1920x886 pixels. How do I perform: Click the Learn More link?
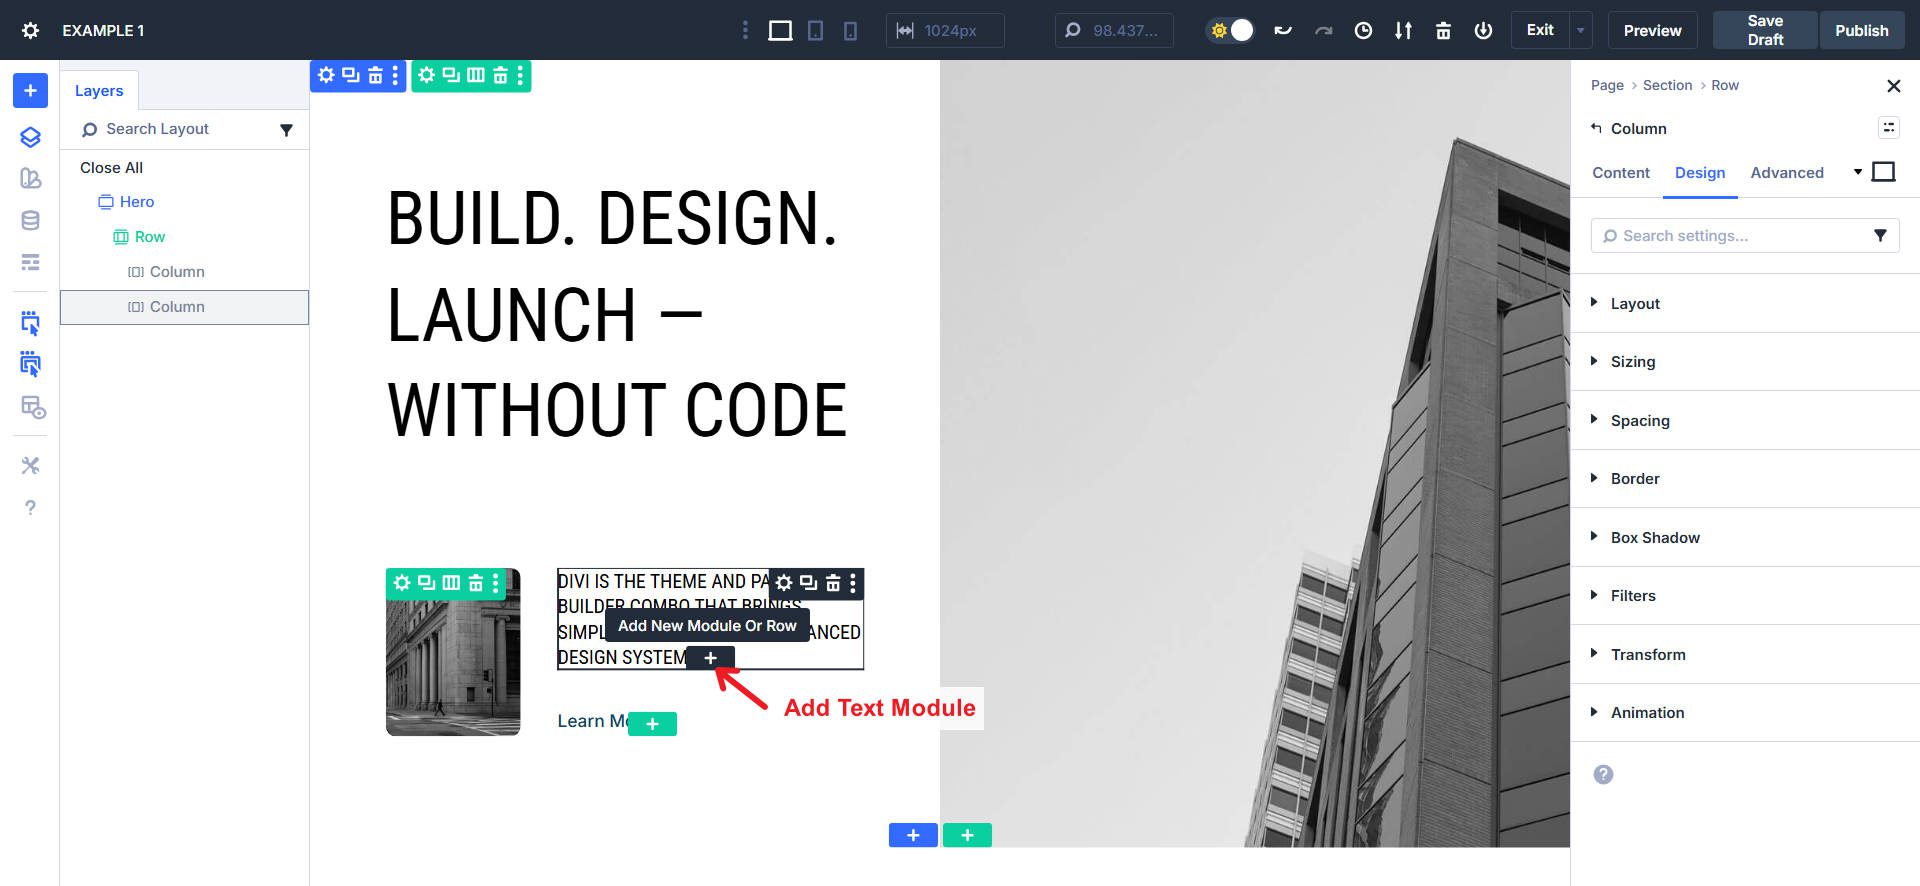click(x=593, y=721)
